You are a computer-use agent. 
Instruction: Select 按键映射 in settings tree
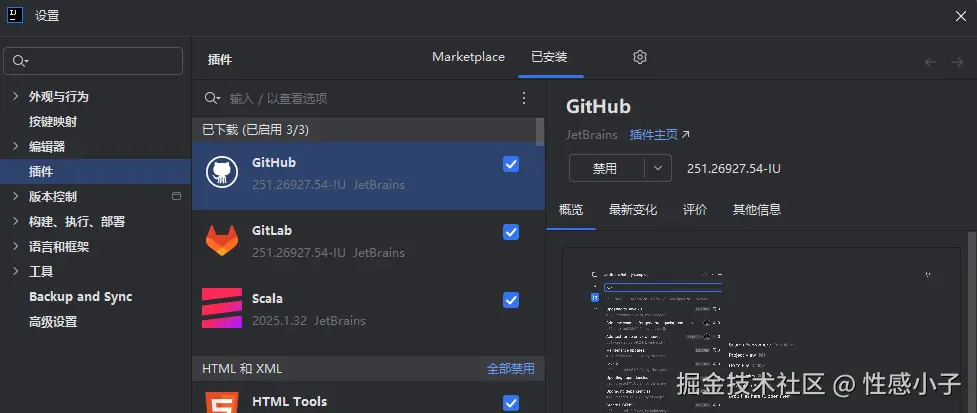(x=53, y=121)
